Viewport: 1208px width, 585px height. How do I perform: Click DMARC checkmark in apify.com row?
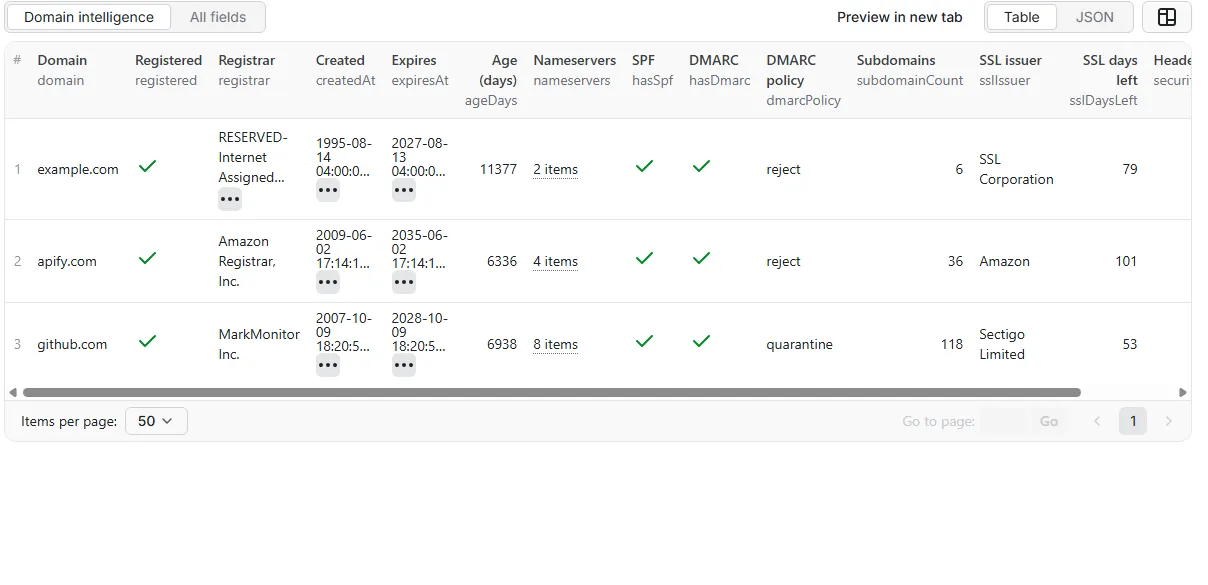tap(701, 258)
